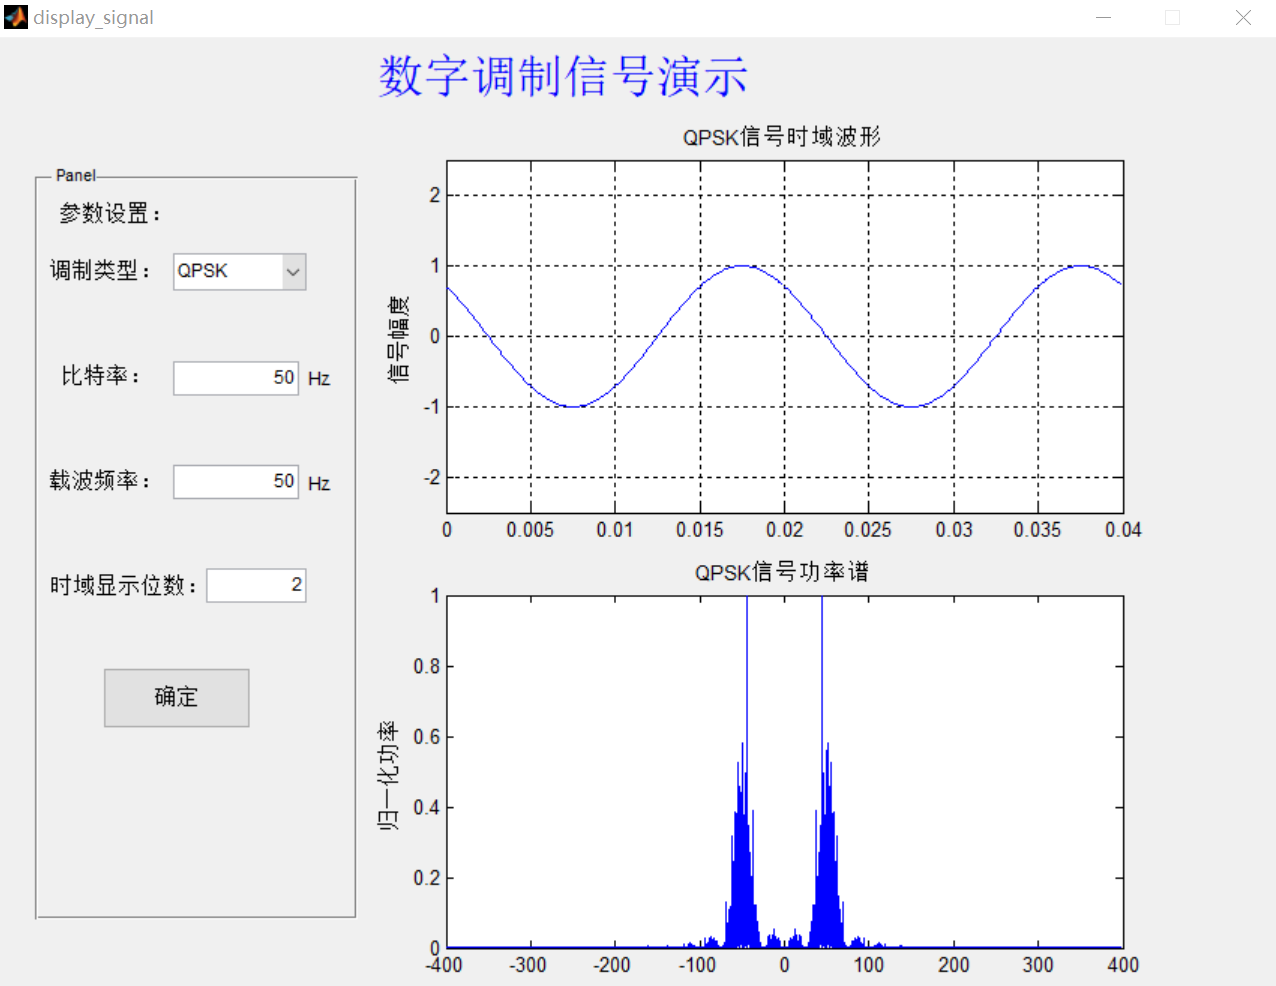1276x986 pixels.
Task: Click the Hz unit beside 载波频率 field
Action: point(319,484)
